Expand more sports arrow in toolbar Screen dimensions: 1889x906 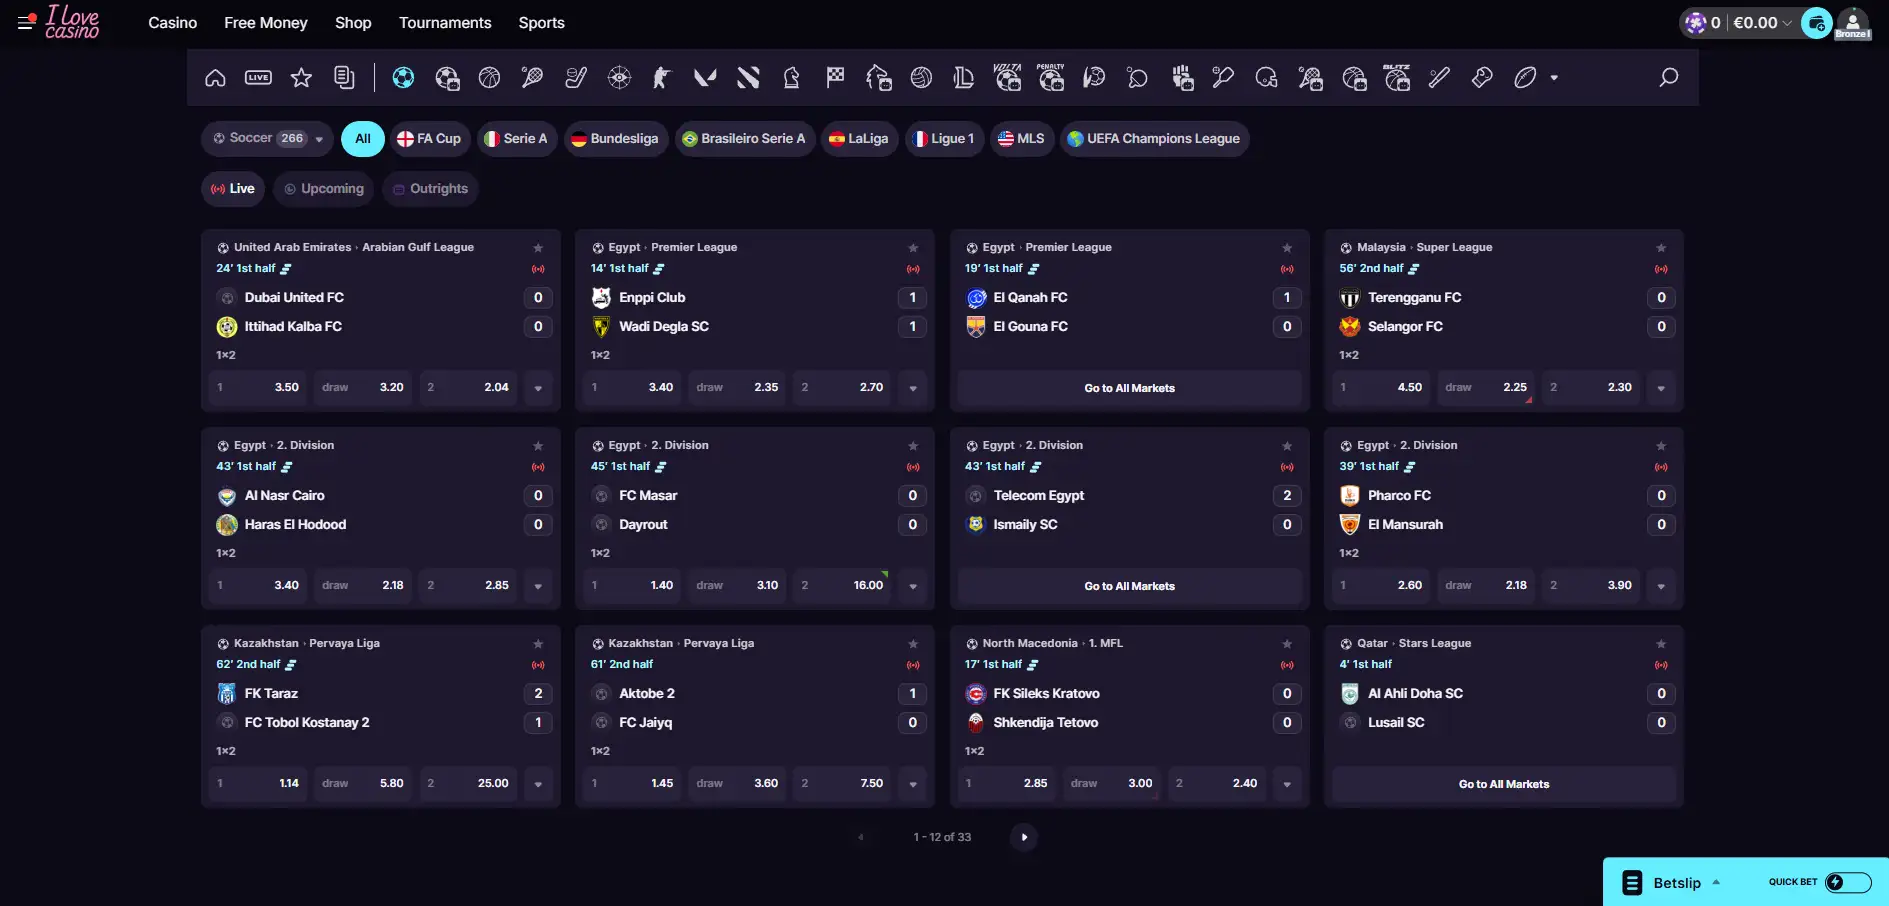click(1554, 78)
